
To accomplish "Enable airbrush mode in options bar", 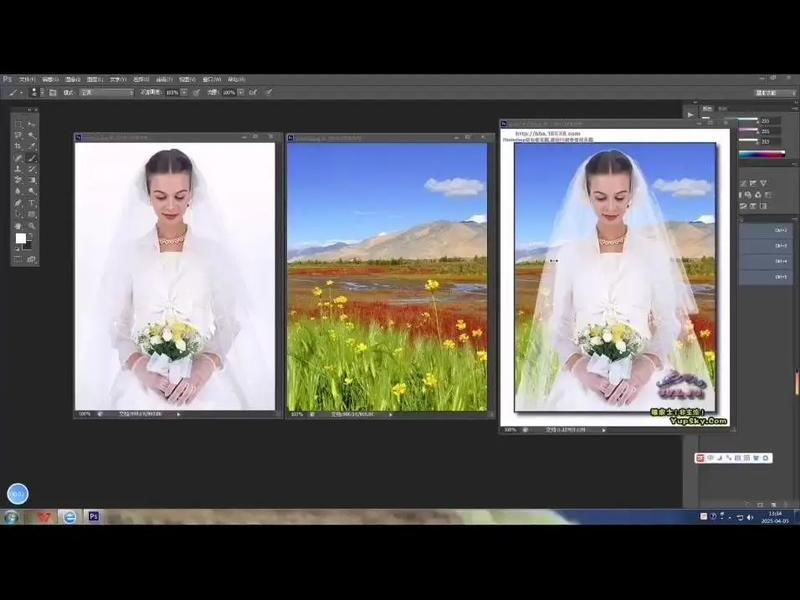I will [253, 92].
